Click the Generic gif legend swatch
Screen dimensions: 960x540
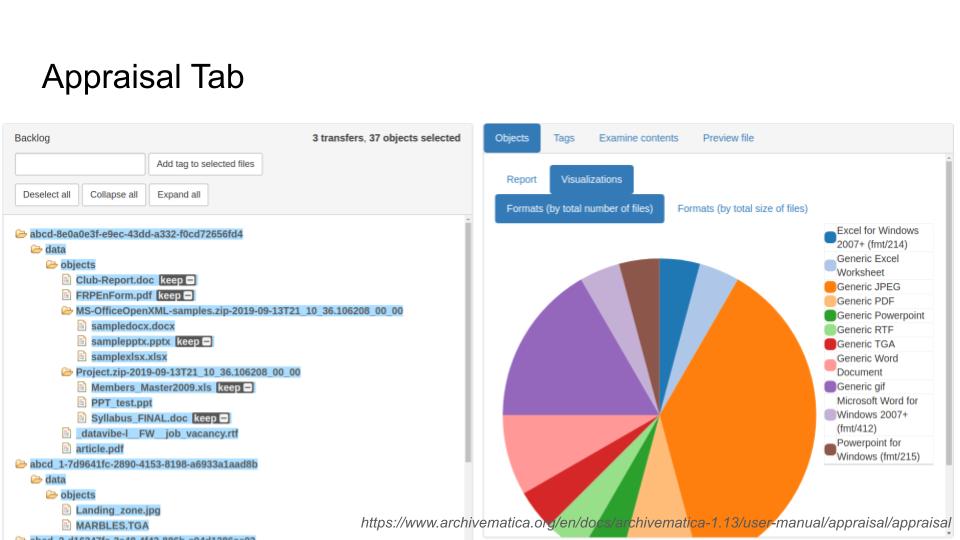click(x=830, y=386)
